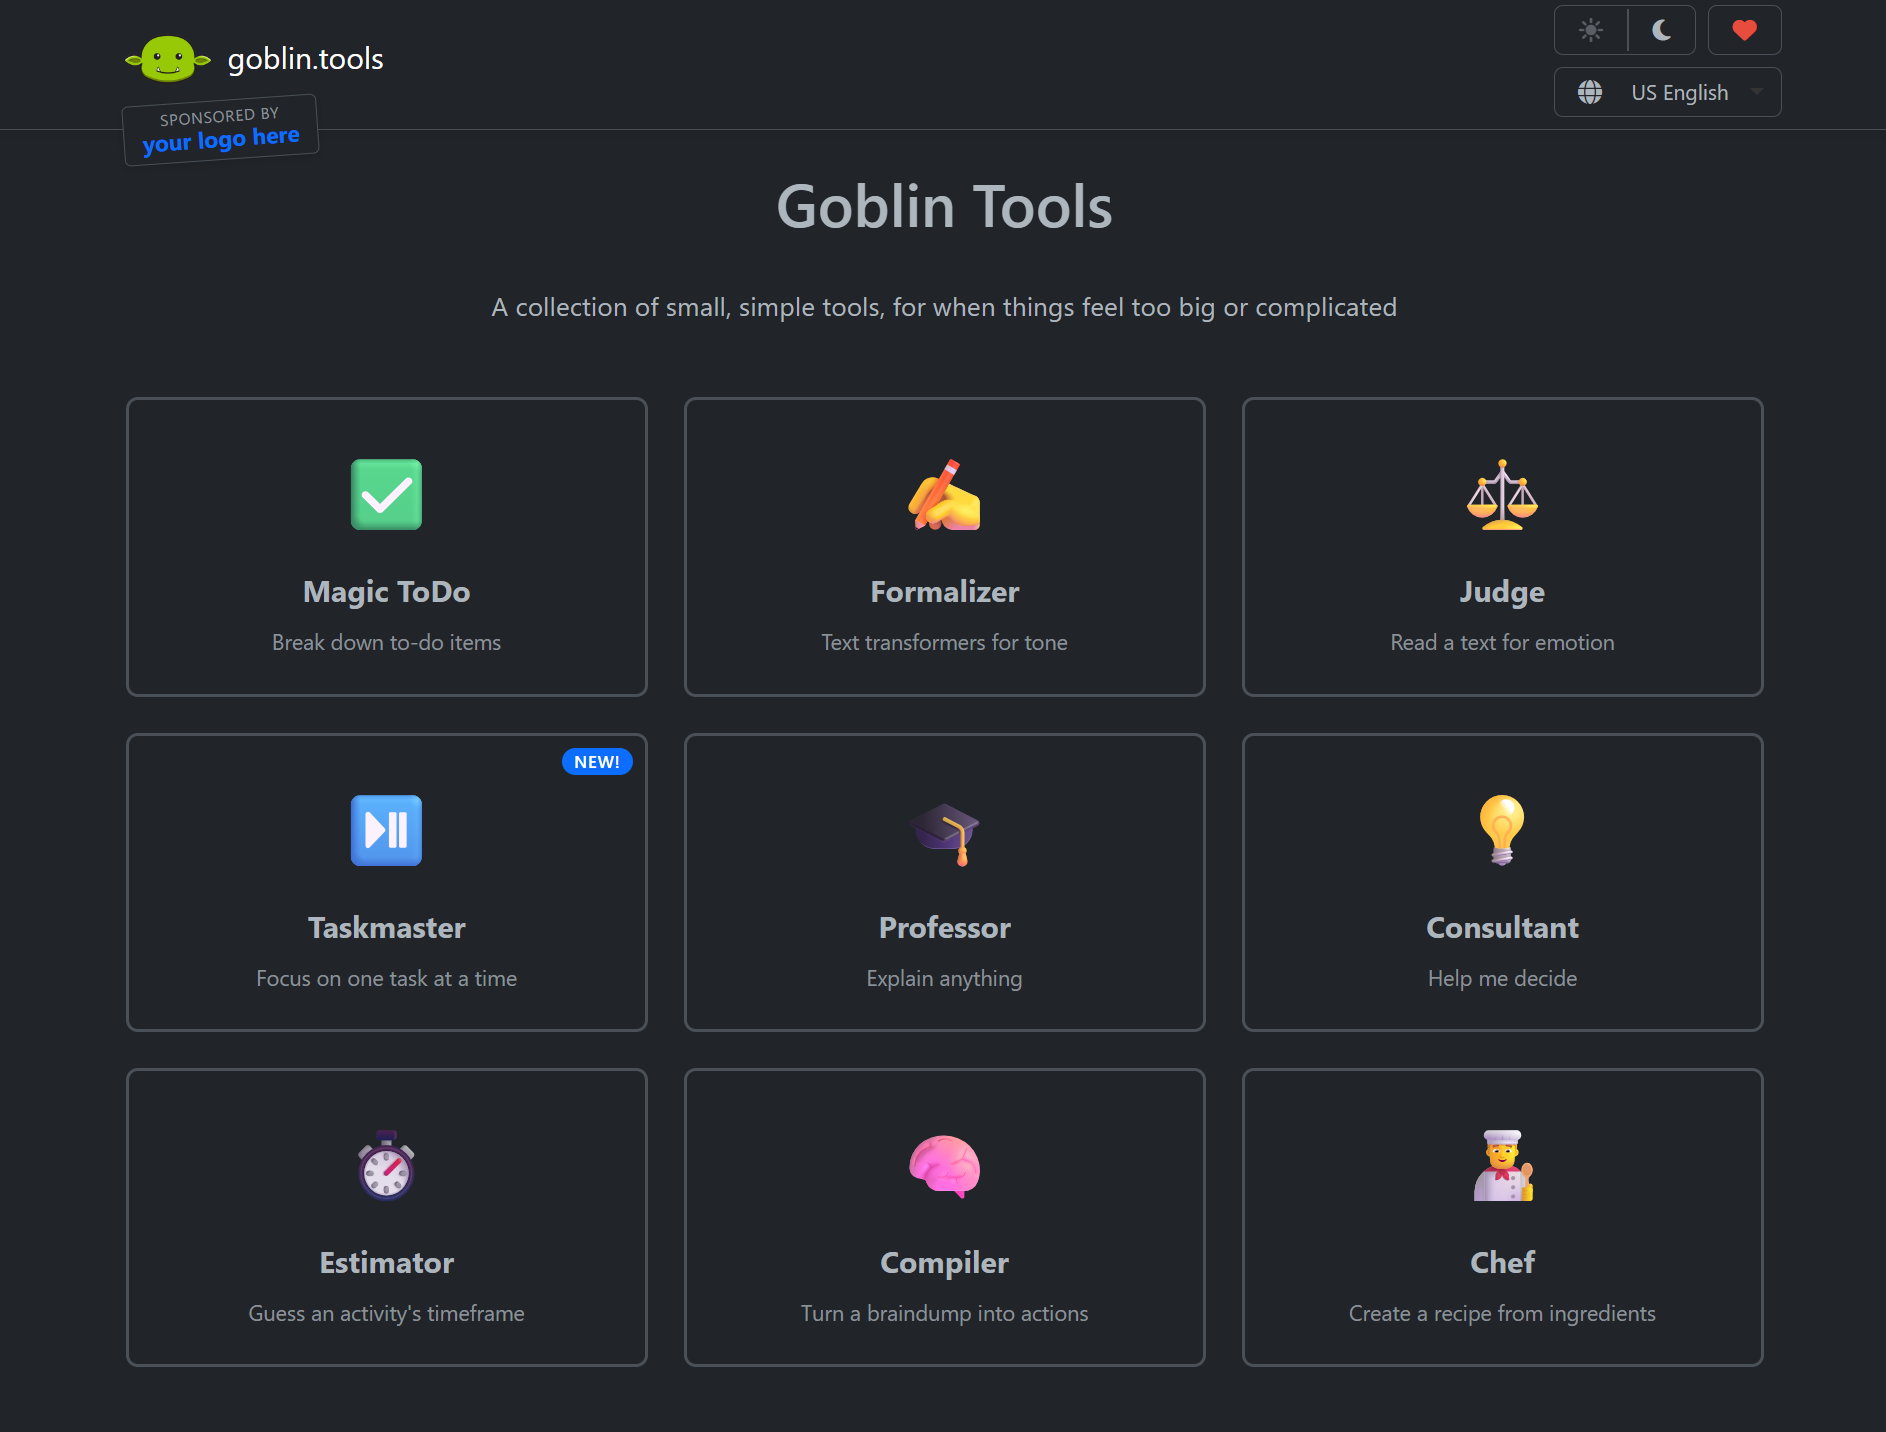
Task: Open the goblin.tools home link
Action: (305, 59)
